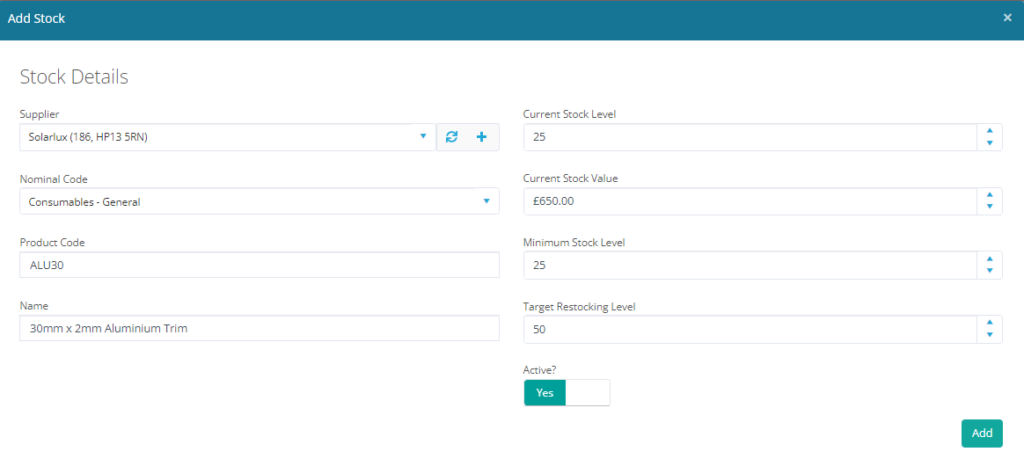Increase Minimum Stock Level with up arrow

coord(989,259)
